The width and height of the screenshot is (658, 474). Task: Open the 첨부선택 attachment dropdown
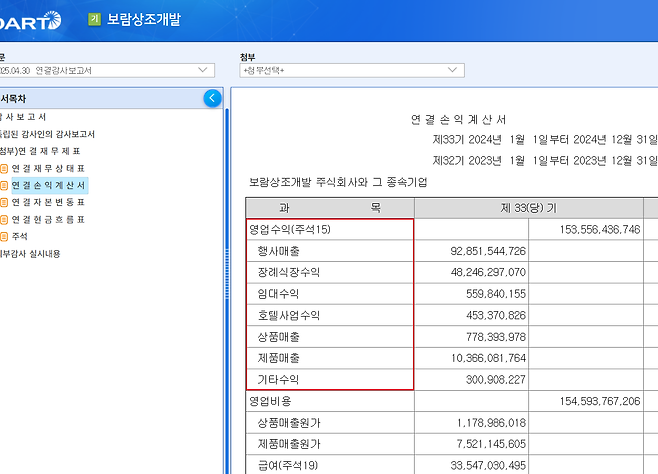(352, 70)
